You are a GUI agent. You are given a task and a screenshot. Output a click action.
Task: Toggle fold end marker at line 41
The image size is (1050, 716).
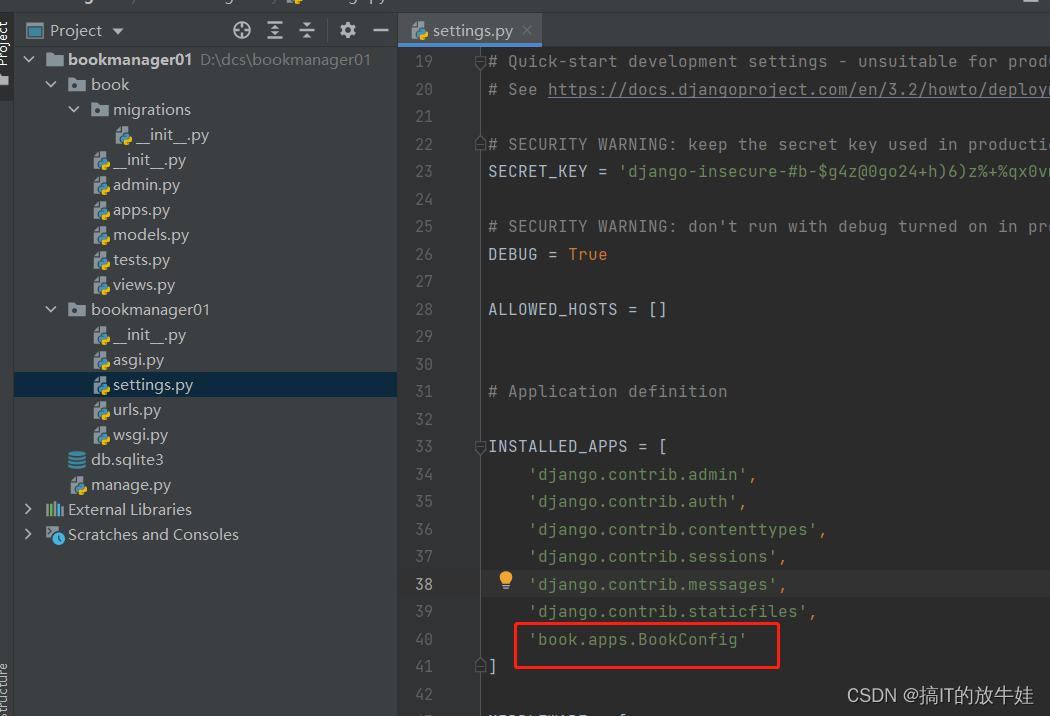point(480,666)
